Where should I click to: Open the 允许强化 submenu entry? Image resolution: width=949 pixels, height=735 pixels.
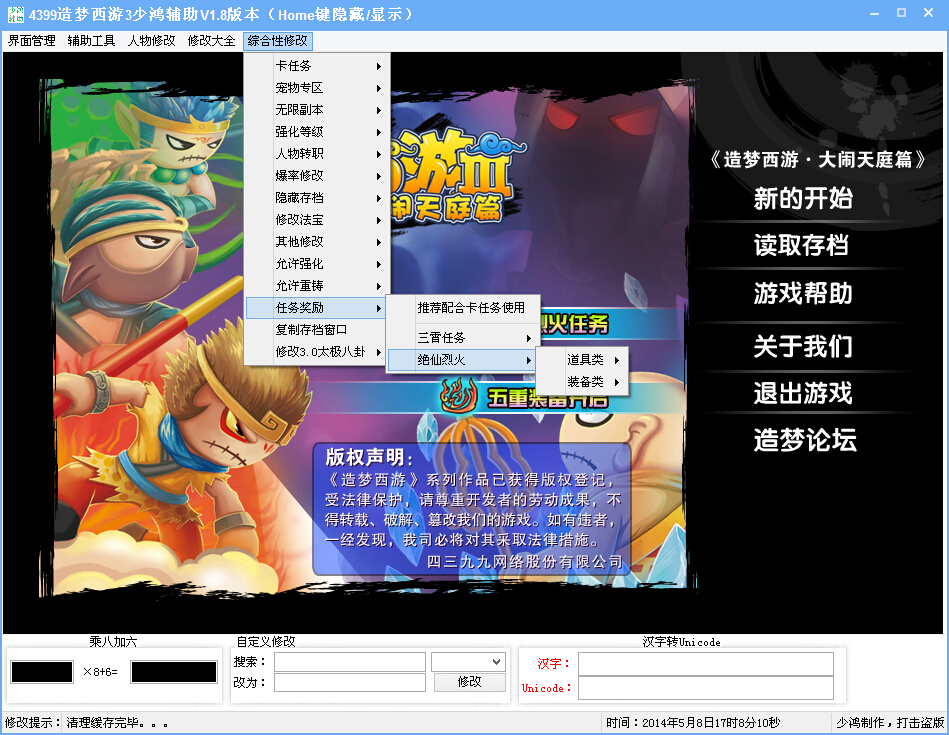[x=316, y=263]
